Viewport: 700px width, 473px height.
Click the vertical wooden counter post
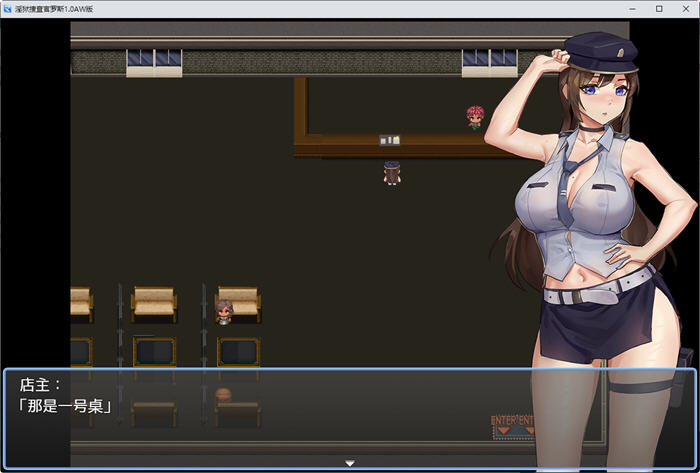click(x=299, y=110)
